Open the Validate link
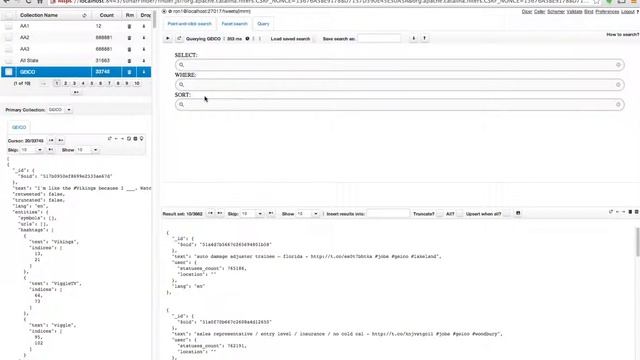This screenshot has height=360, width=640. coord(574,11)
